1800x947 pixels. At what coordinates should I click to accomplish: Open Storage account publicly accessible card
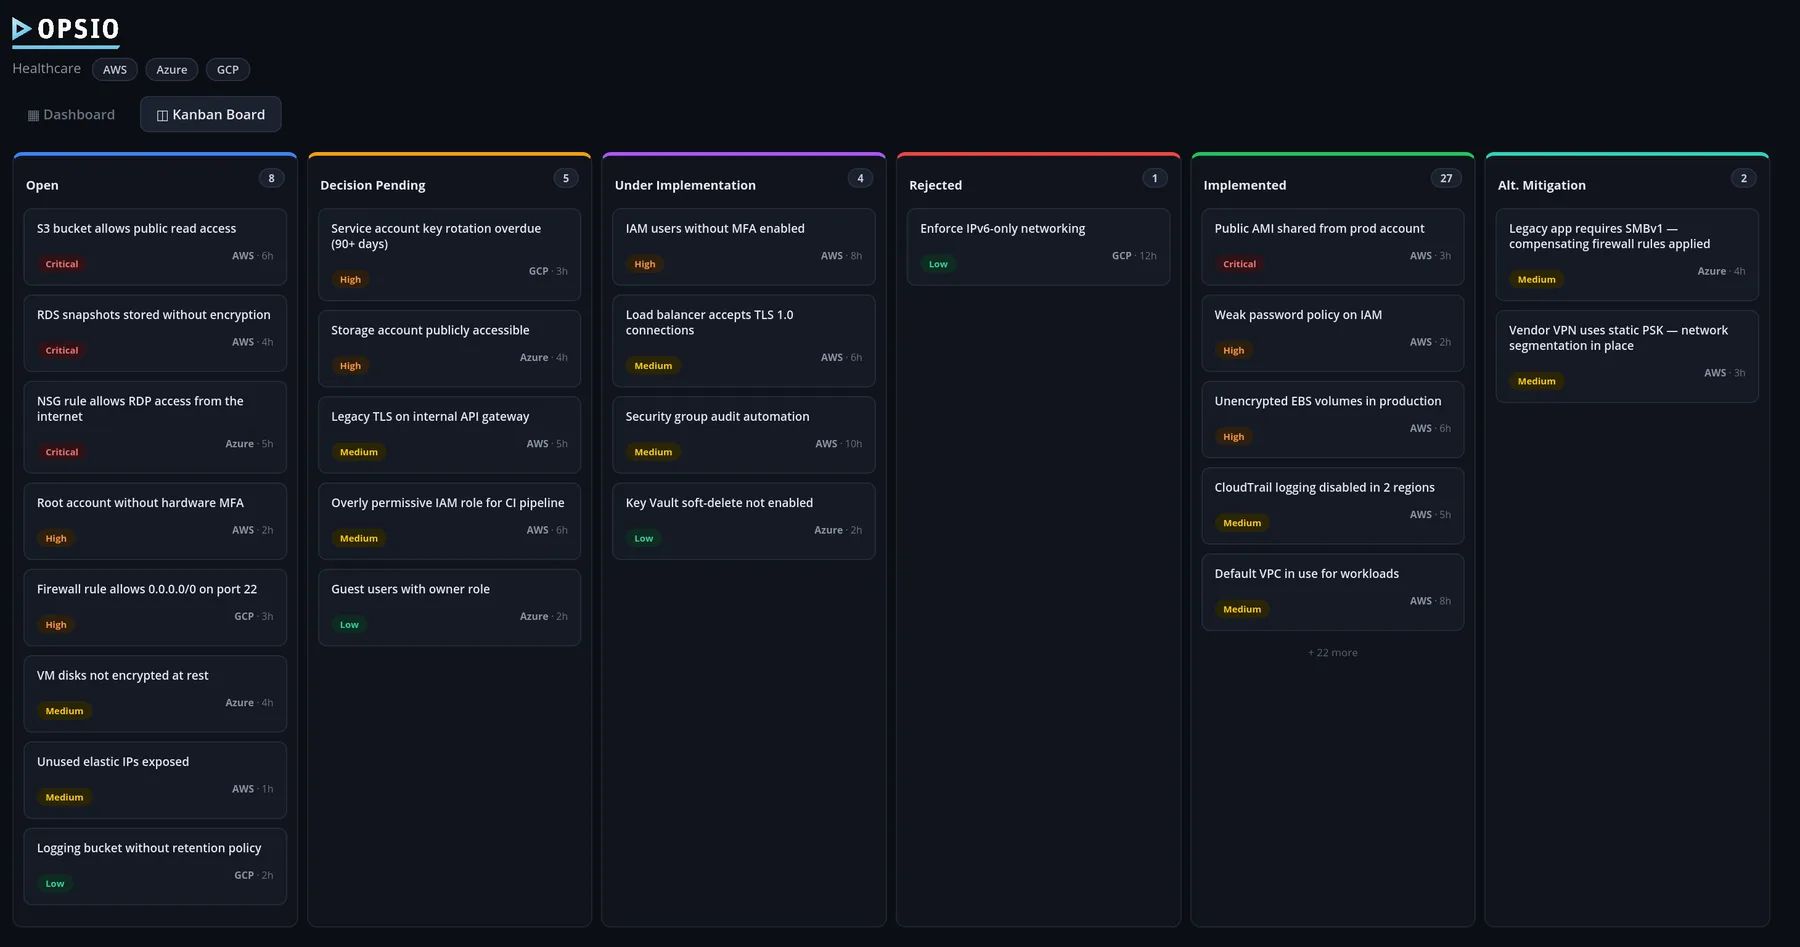(x=449, y=349)
